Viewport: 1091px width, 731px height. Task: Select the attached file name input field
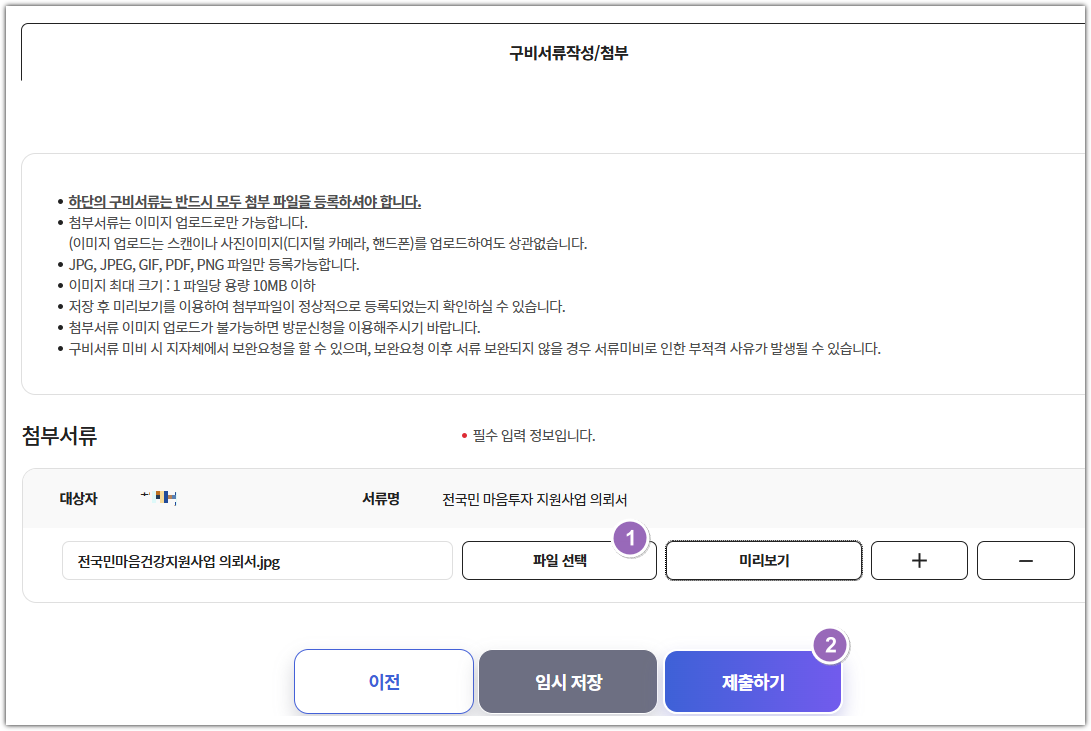tap(260, 560)
